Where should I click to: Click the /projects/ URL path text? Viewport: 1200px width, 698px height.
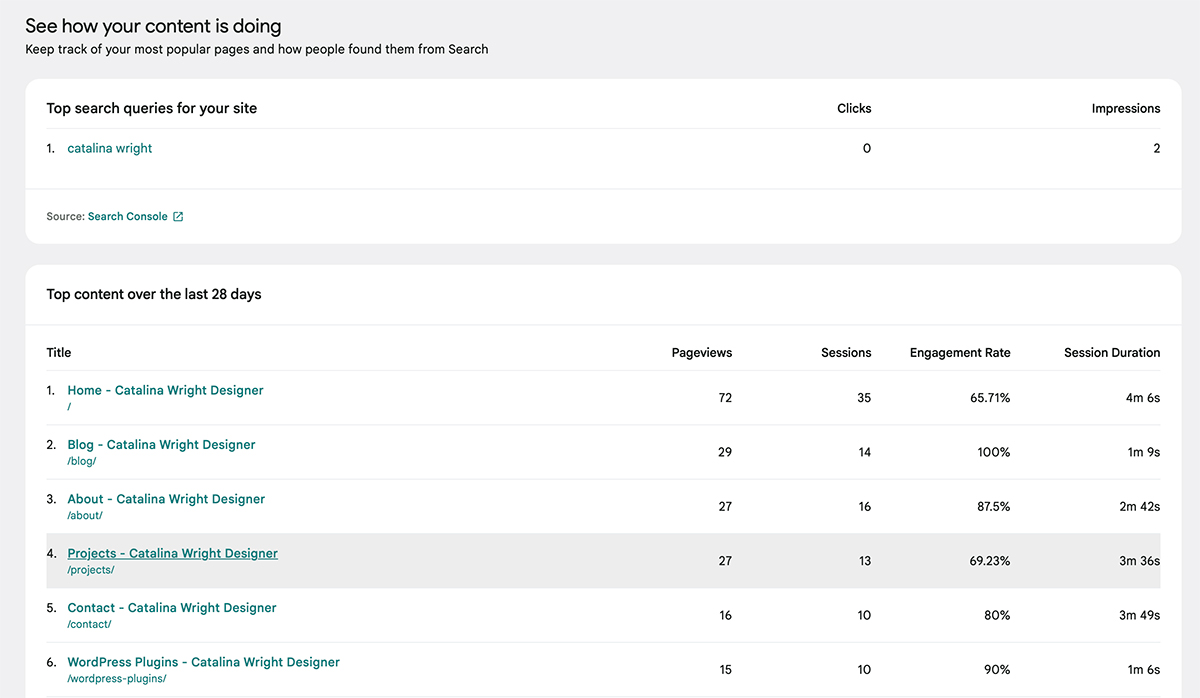91,570
